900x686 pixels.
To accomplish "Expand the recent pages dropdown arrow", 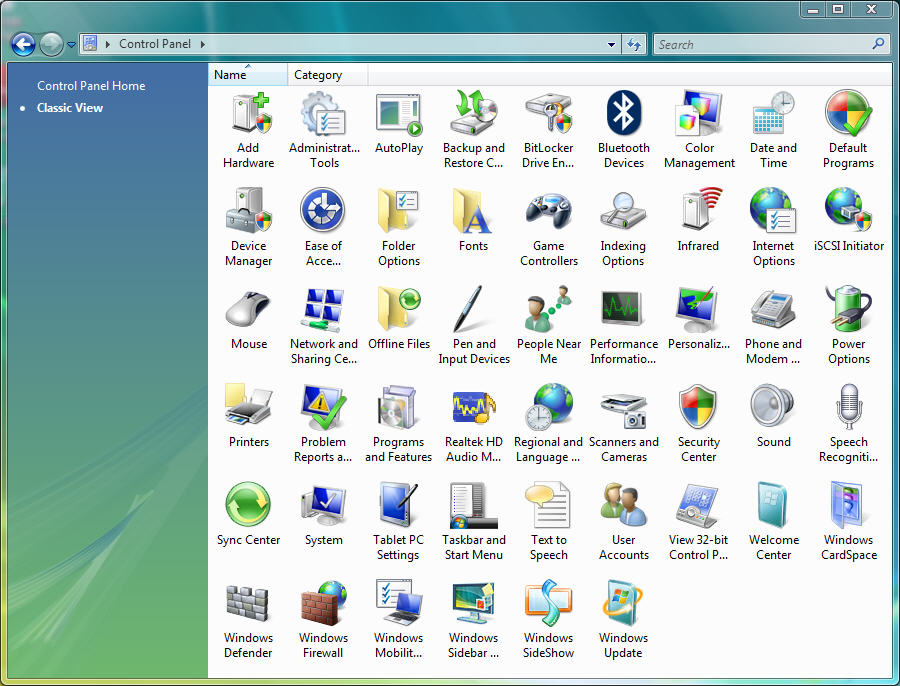I will coord(71,45).
